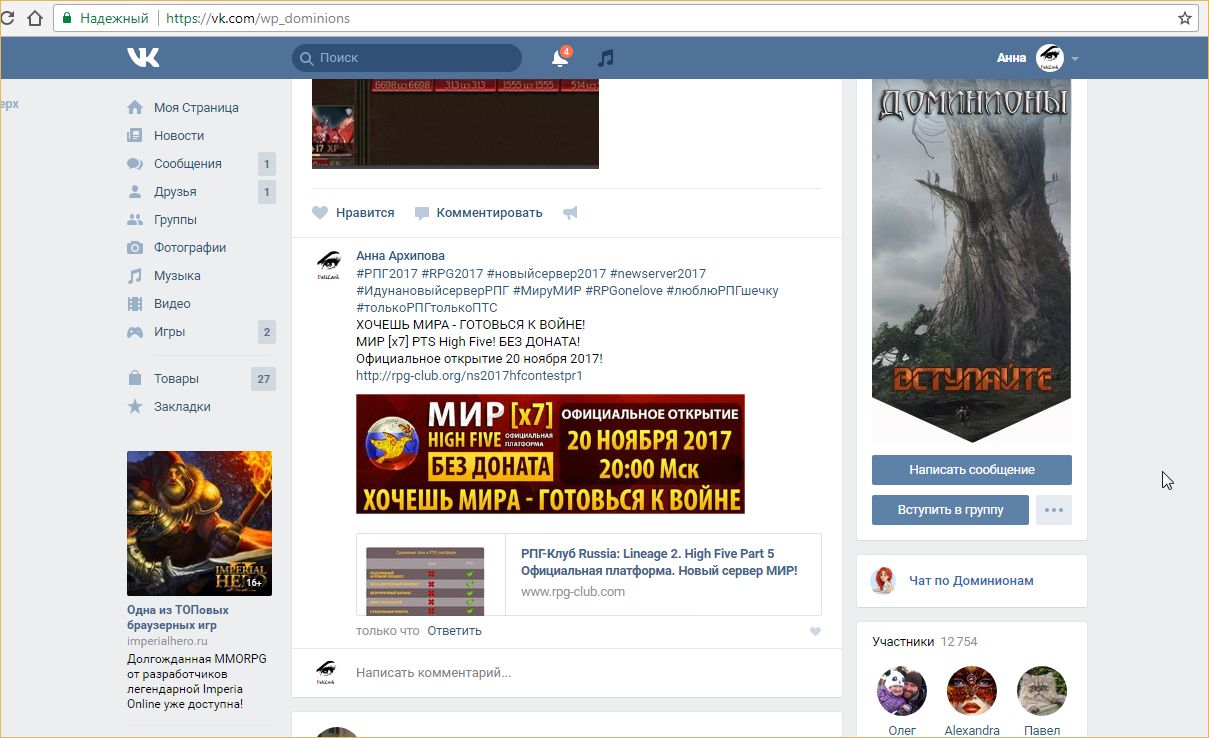Focus the Поиск search field

click(x=407, y=58)
